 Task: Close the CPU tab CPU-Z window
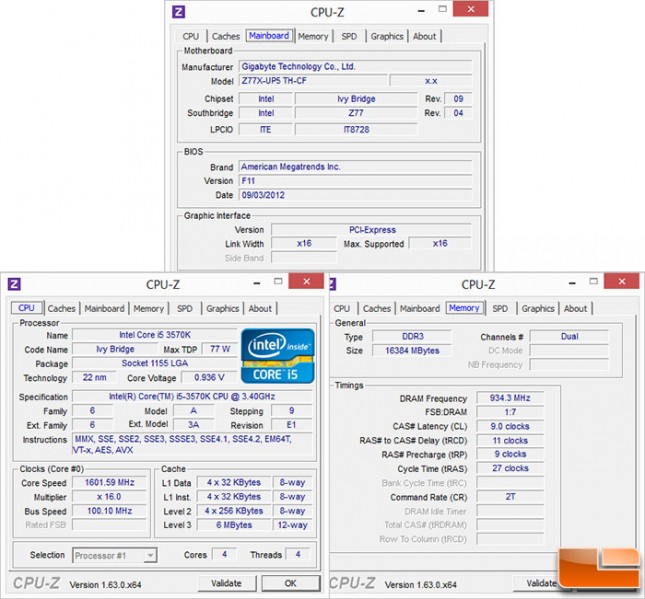point(306,281)
